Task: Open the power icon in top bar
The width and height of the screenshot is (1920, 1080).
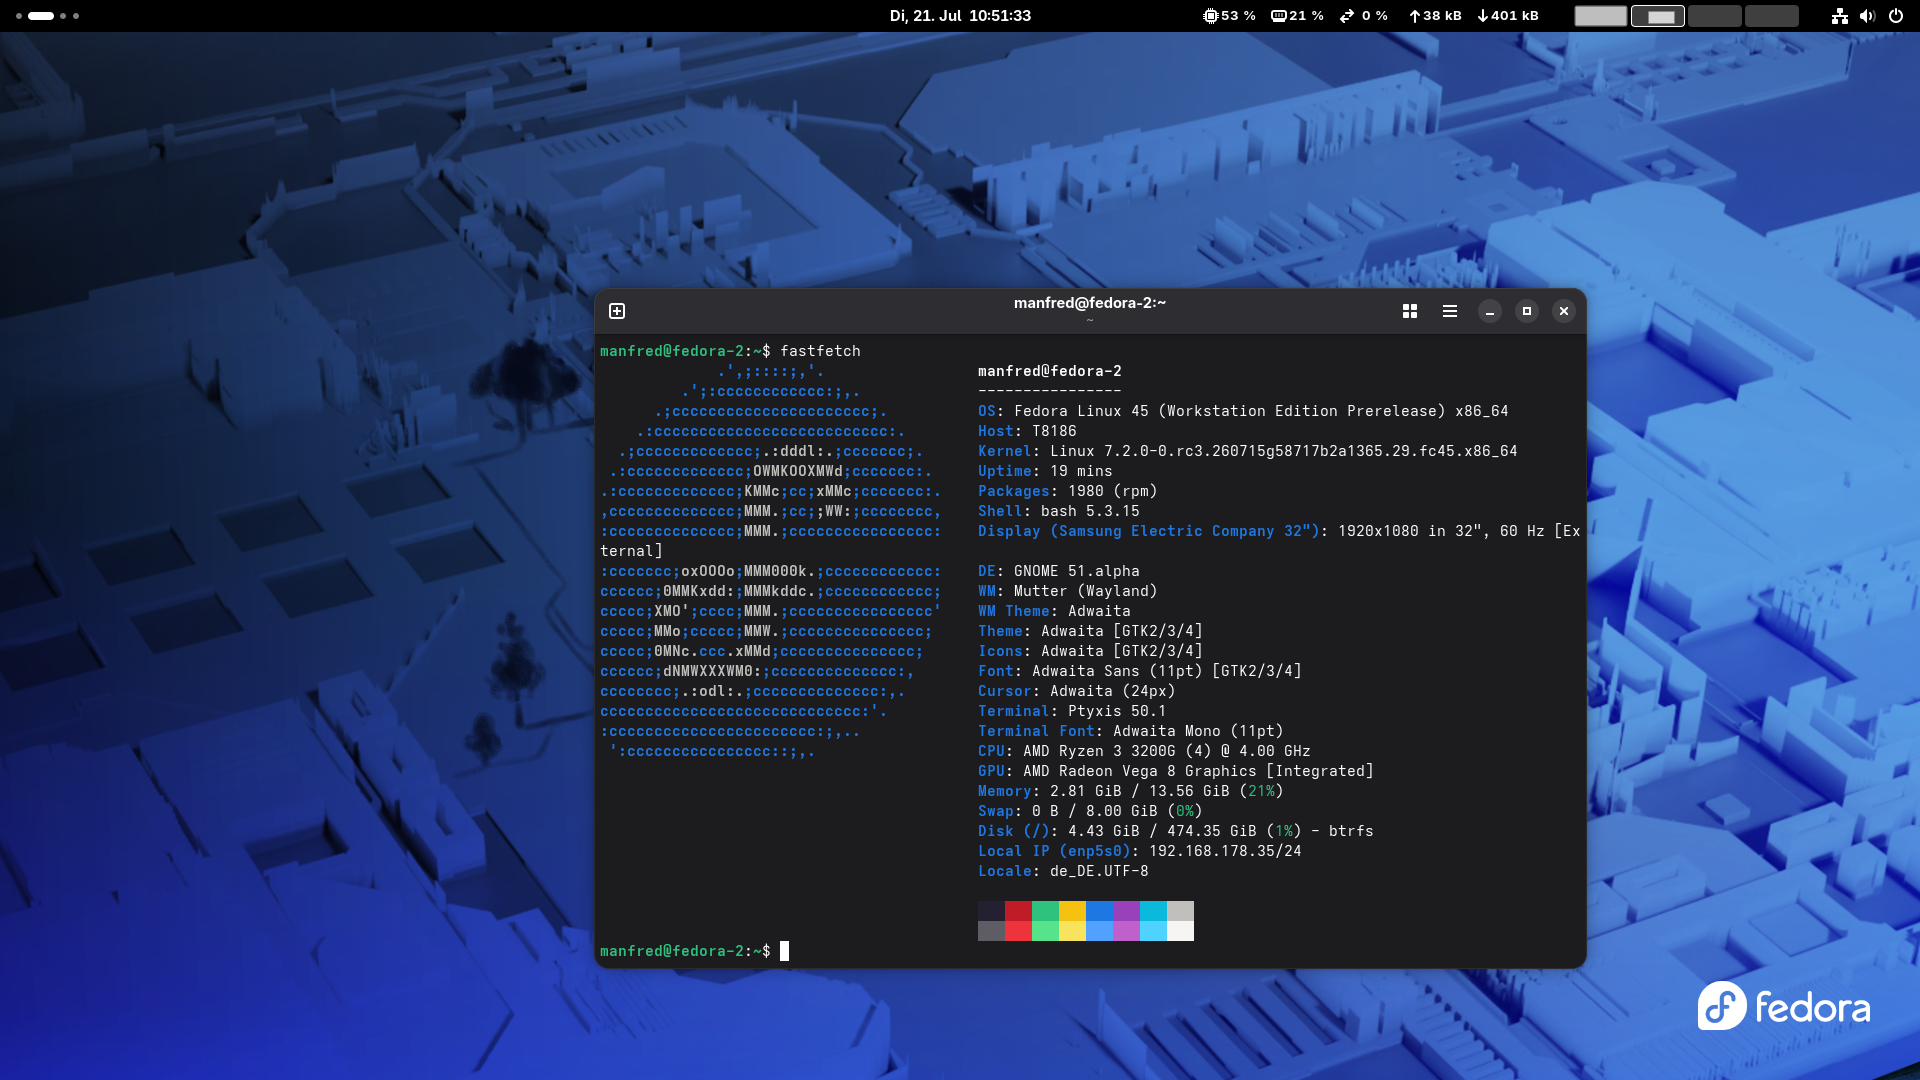Action: tap(1895, 16)
